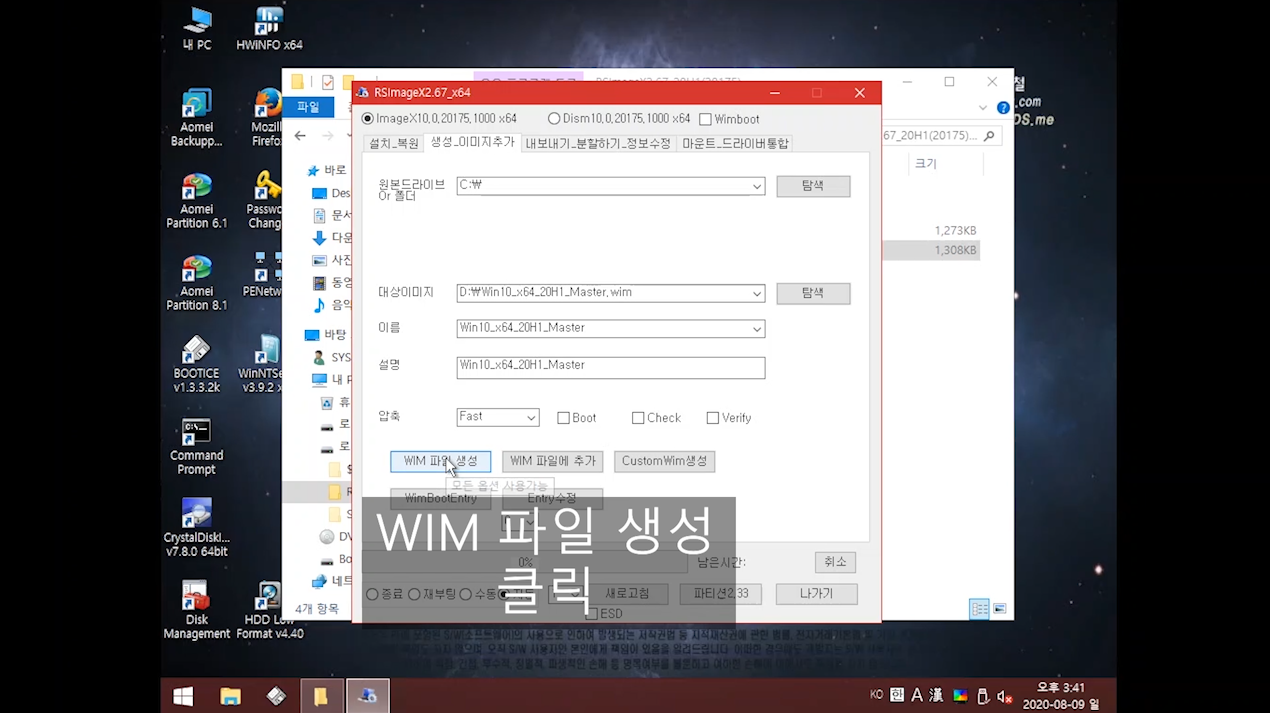Tick the Check checkbox
The width and height of the screenshot is (1270, 713).
[638, 418]
